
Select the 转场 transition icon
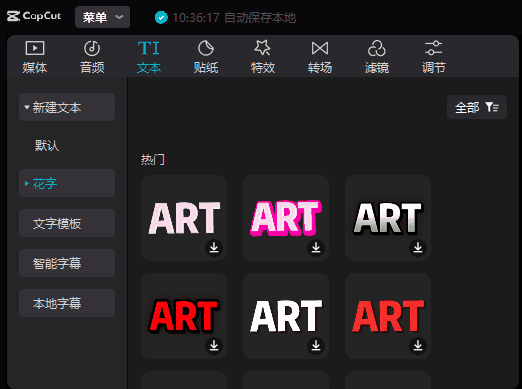coord(320,48)
